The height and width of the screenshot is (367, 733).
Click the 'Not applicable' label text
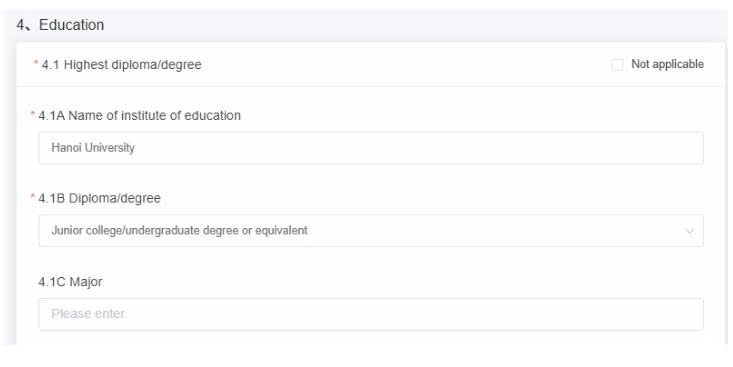click(667, 64)
